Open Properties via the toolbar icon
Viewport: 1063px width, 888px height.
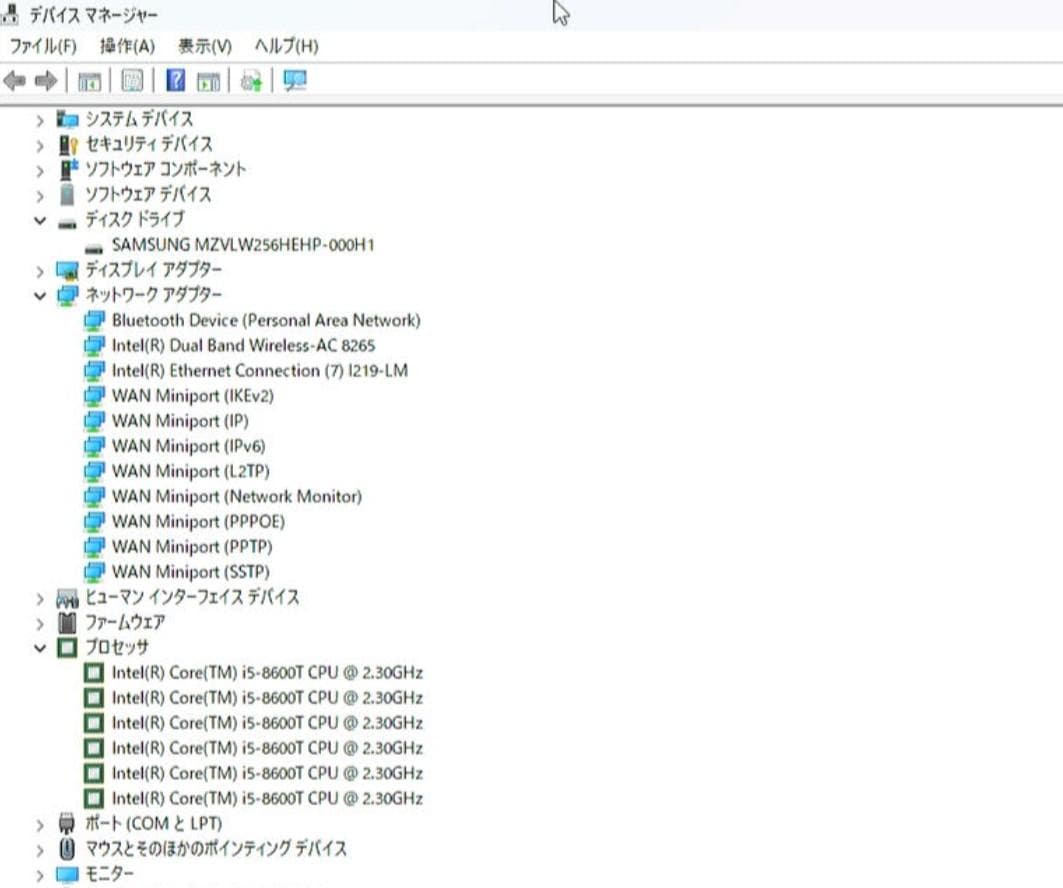pos(132,80)
